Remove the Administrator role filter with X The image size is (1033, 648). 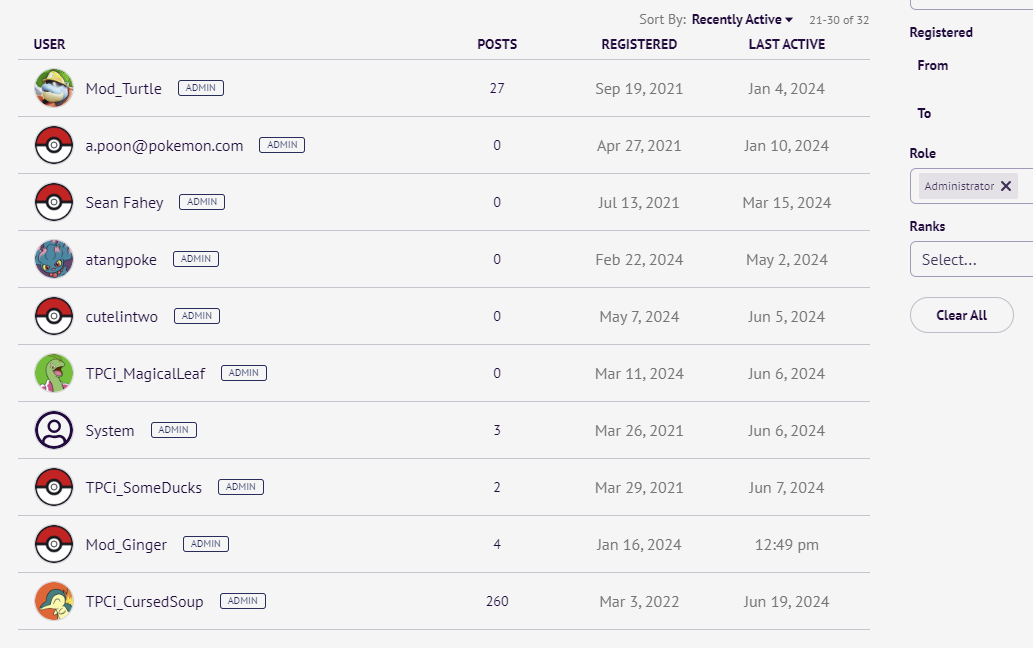[1006, 186]
